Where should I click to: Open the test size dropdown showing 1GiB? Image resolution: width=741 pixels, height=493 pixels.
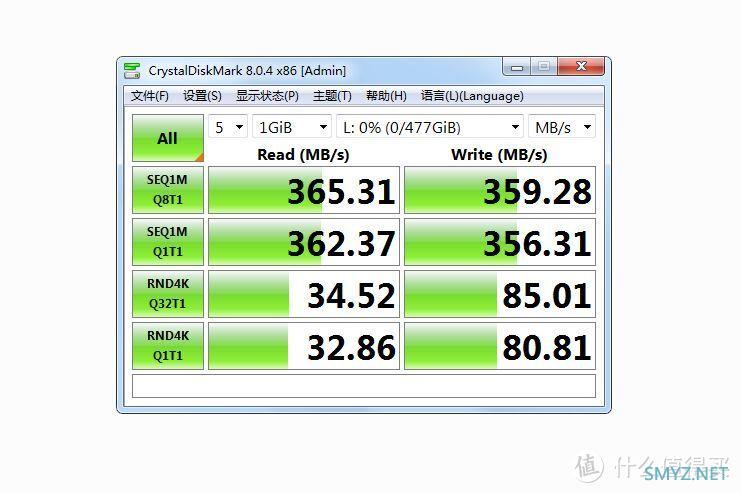tap(292, 127)
